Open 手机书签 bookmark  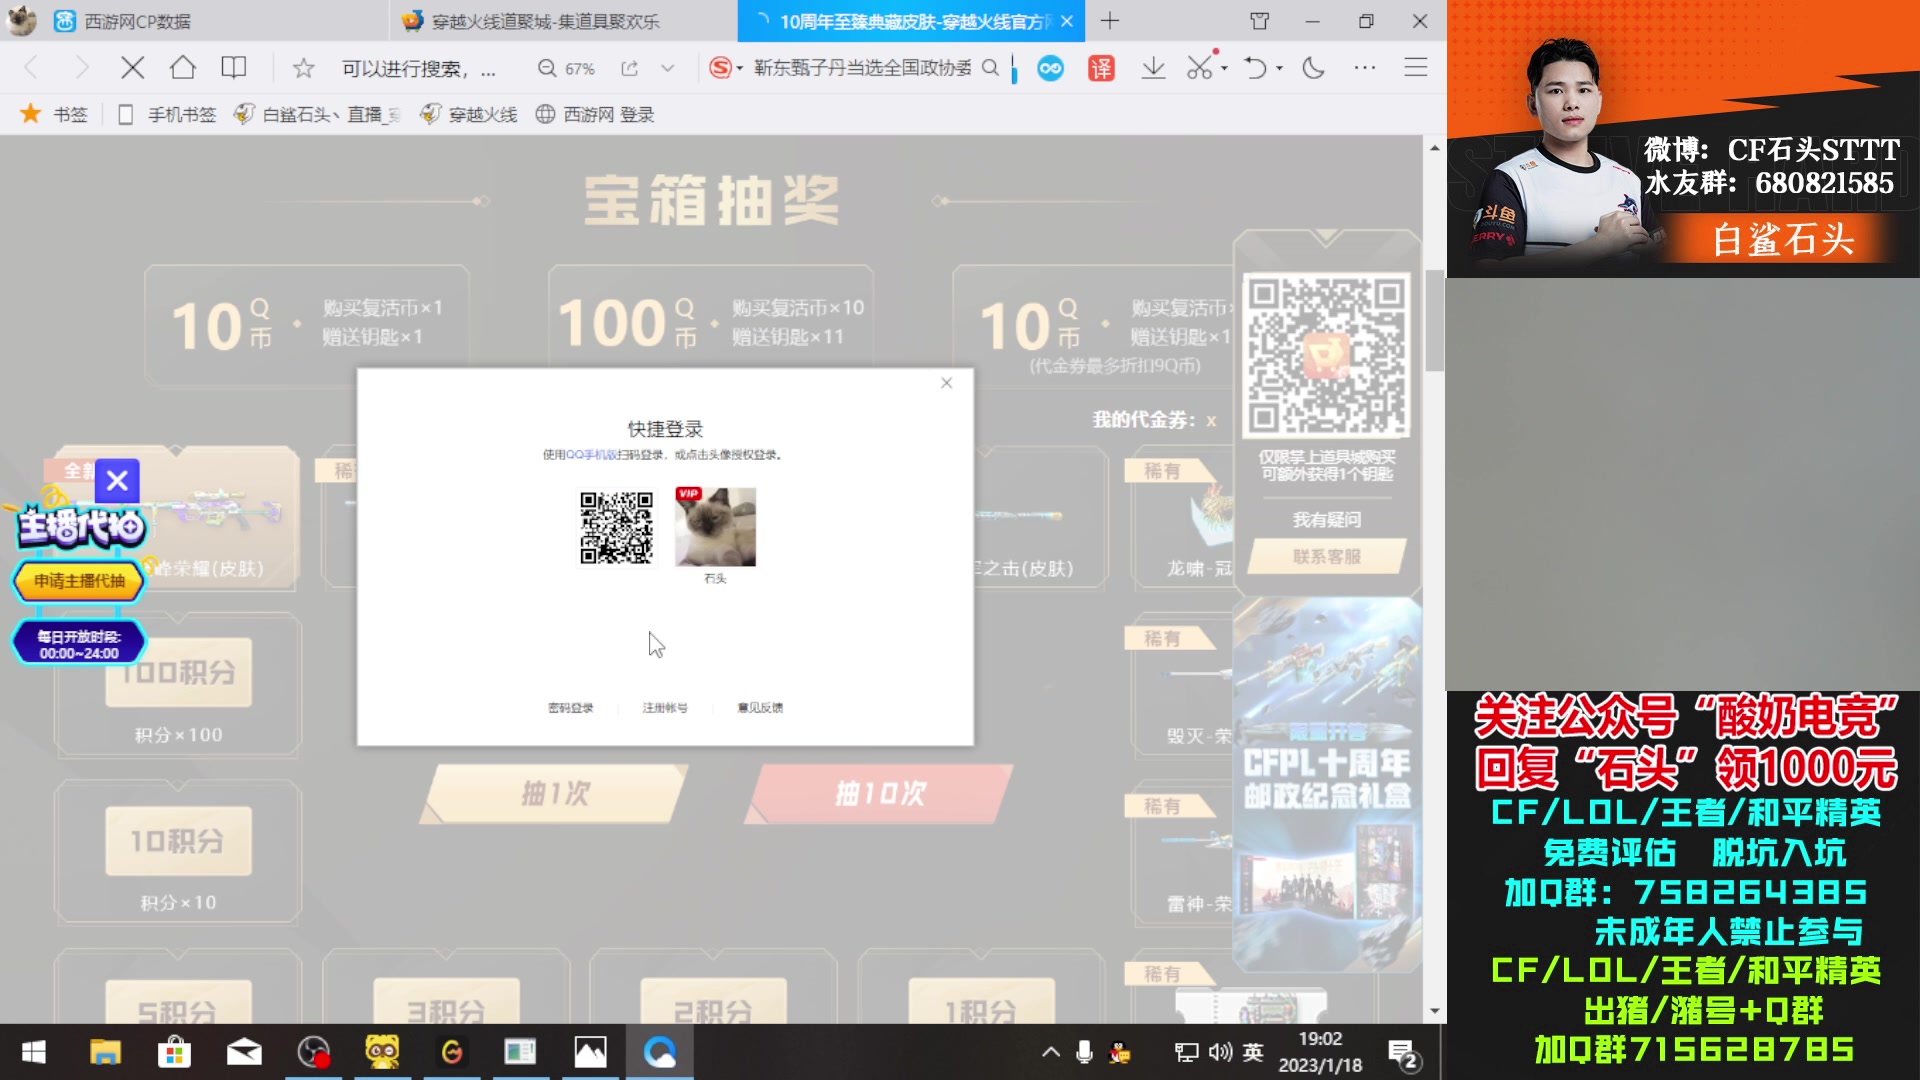167,114
